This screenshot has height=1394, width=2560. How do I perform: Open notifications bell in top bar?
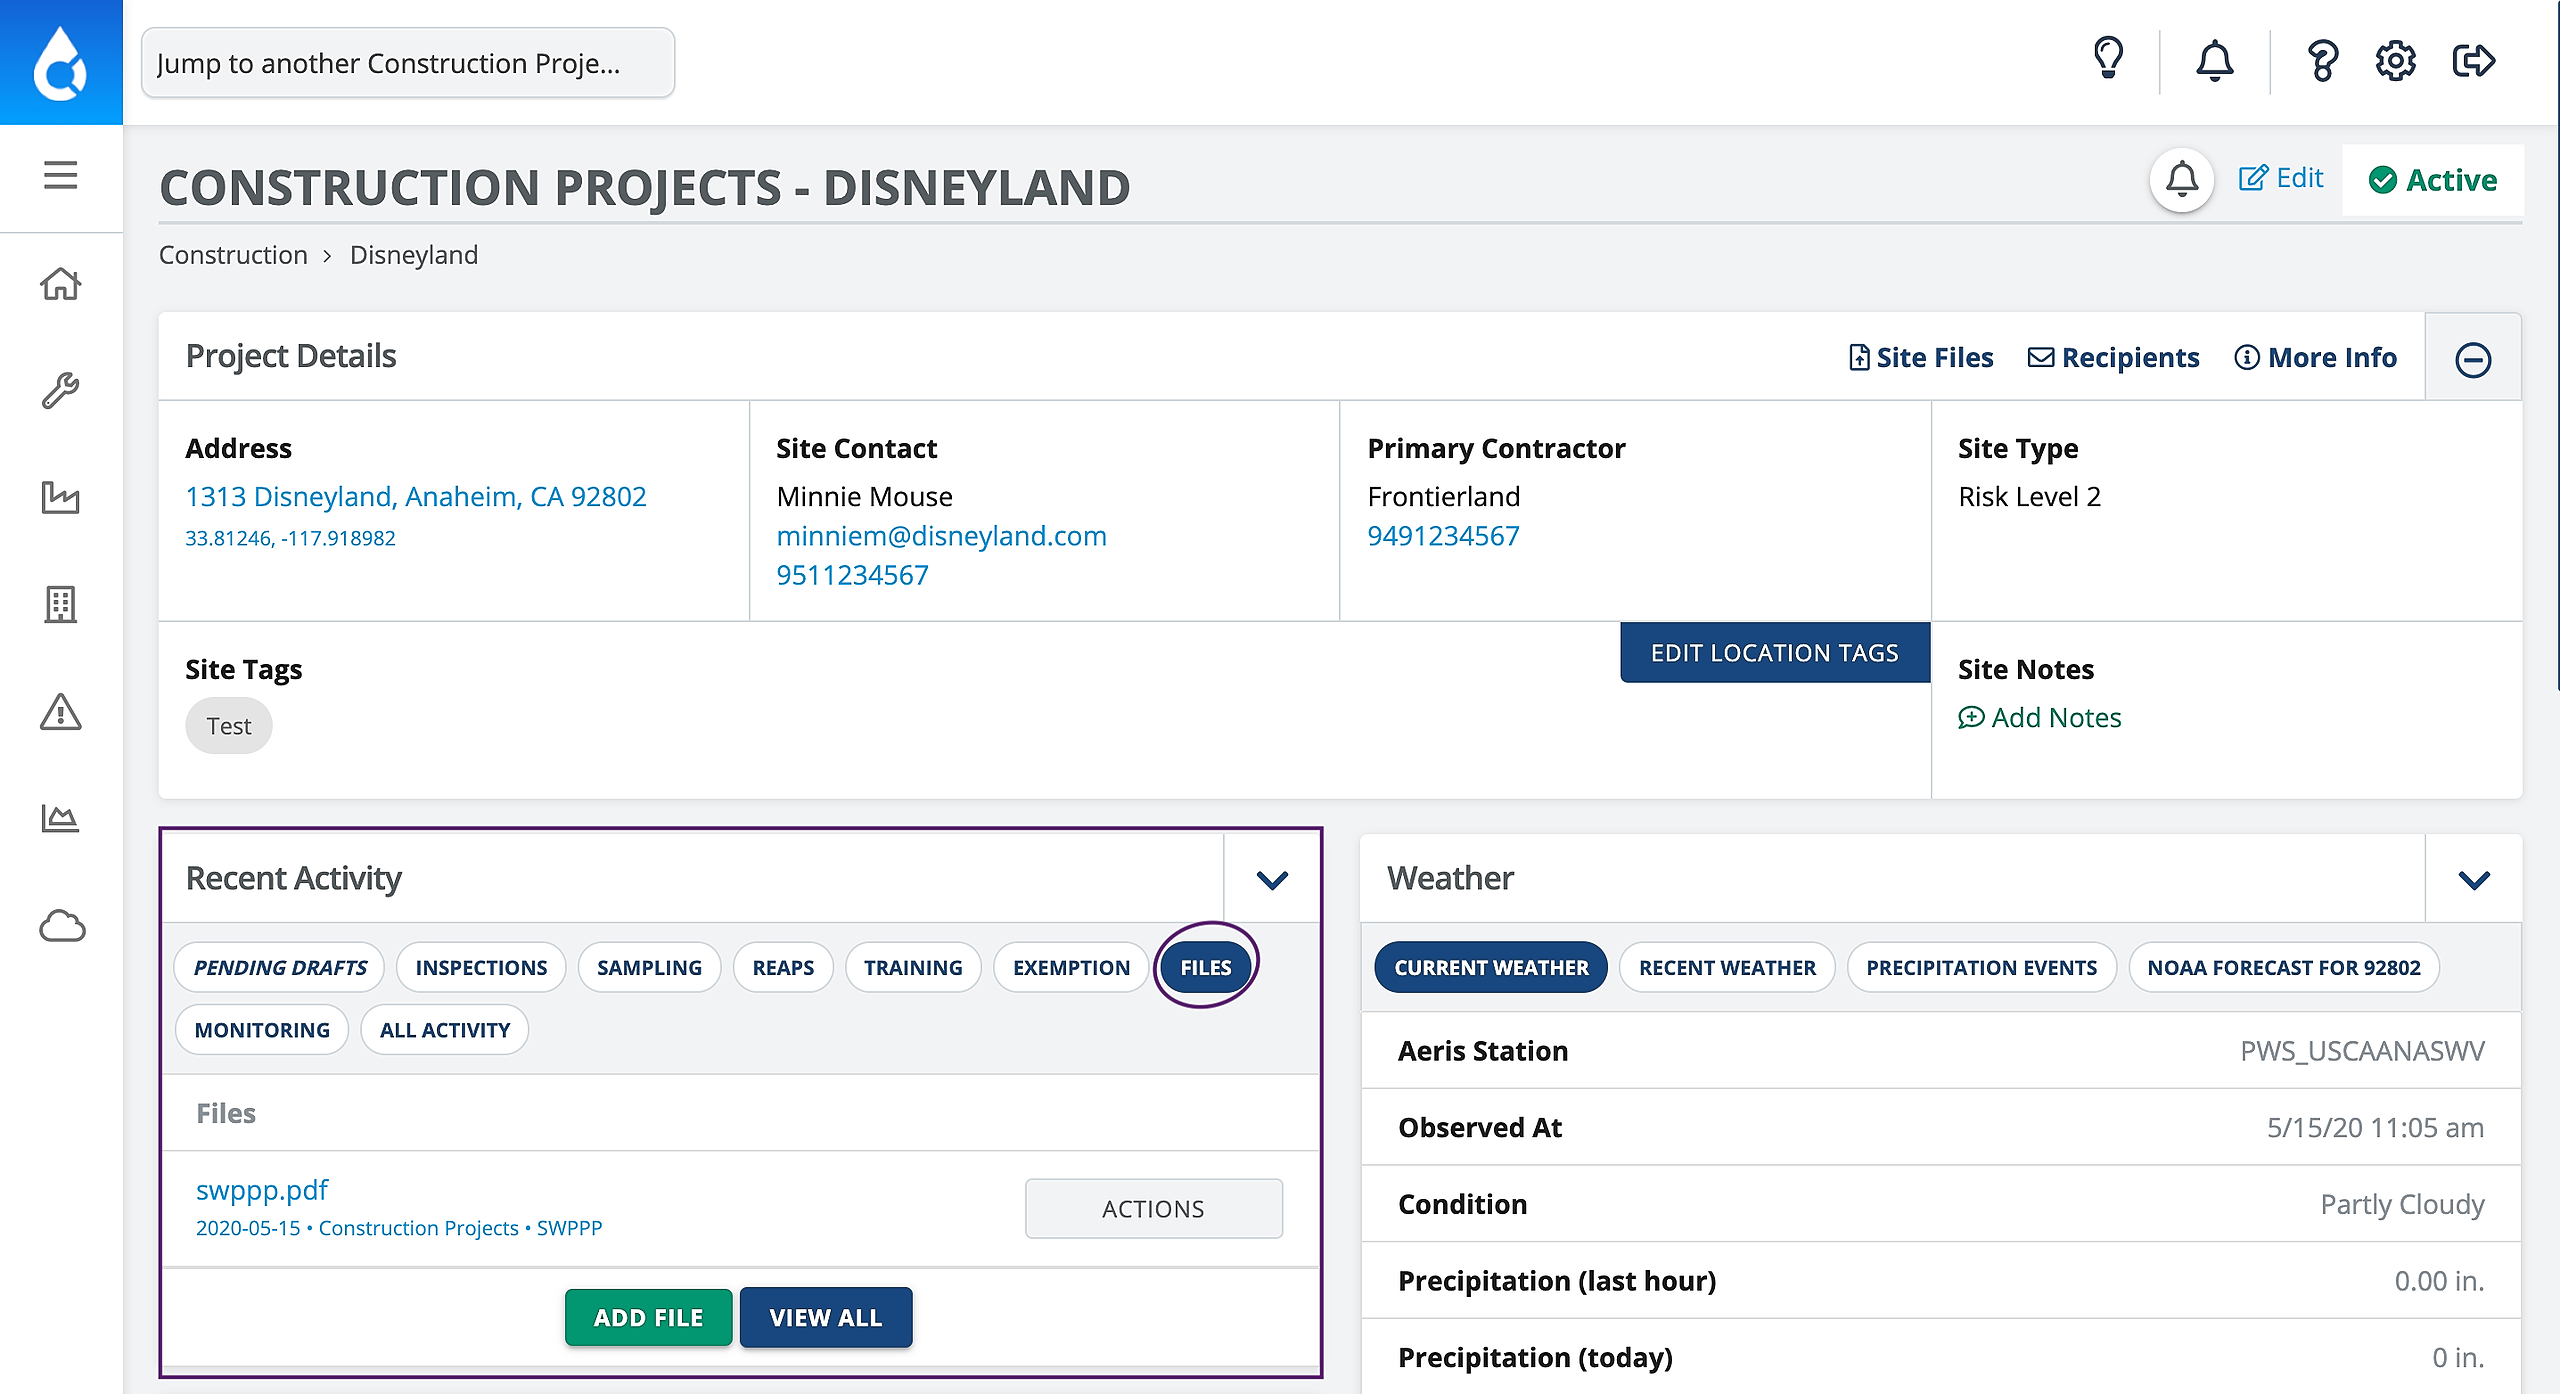pyautogui.click(x=2215, y=61)
